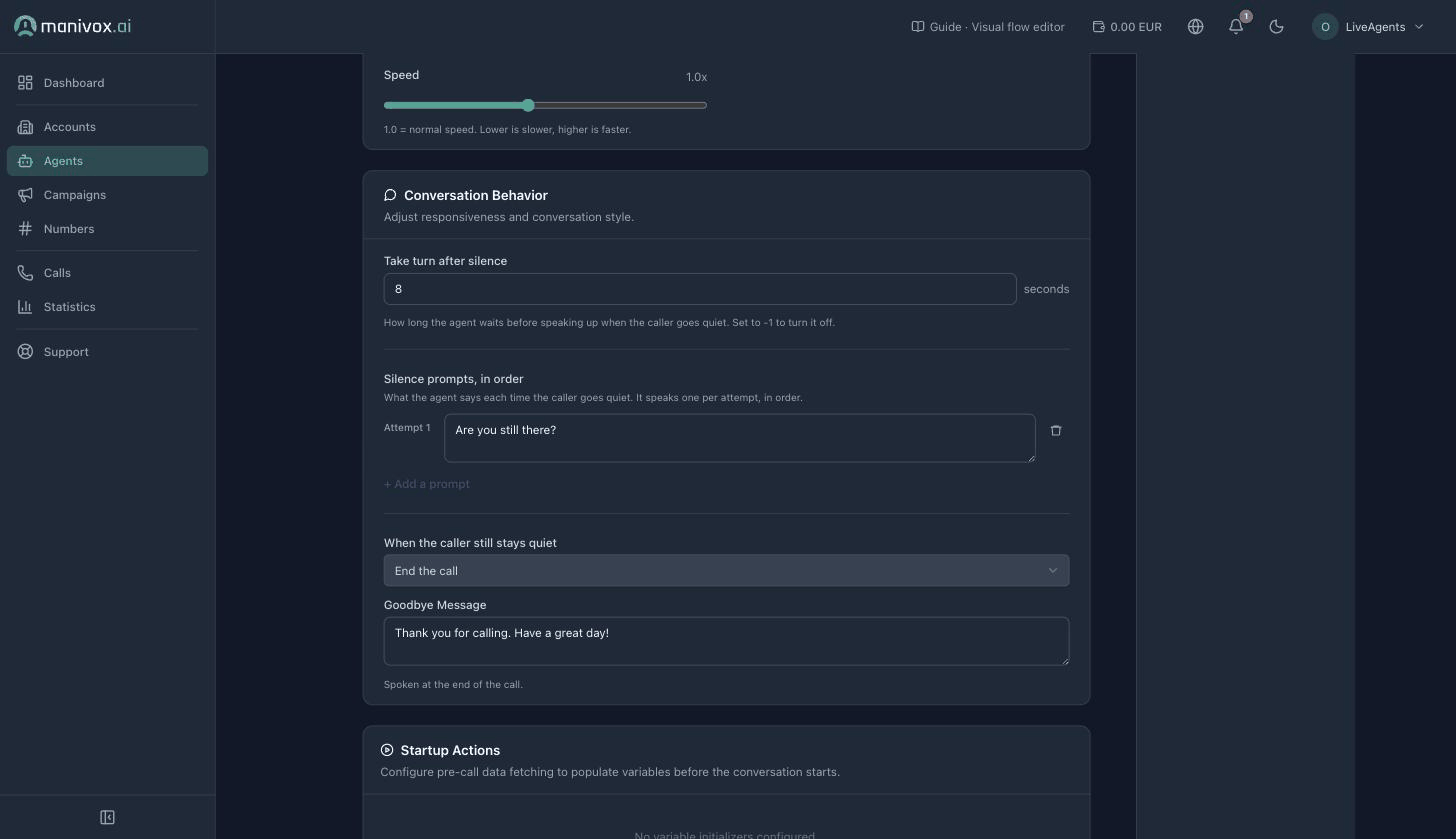Open the Accounts section
The width and height of the screenshot is (1456, 839).
click(107, 127)
